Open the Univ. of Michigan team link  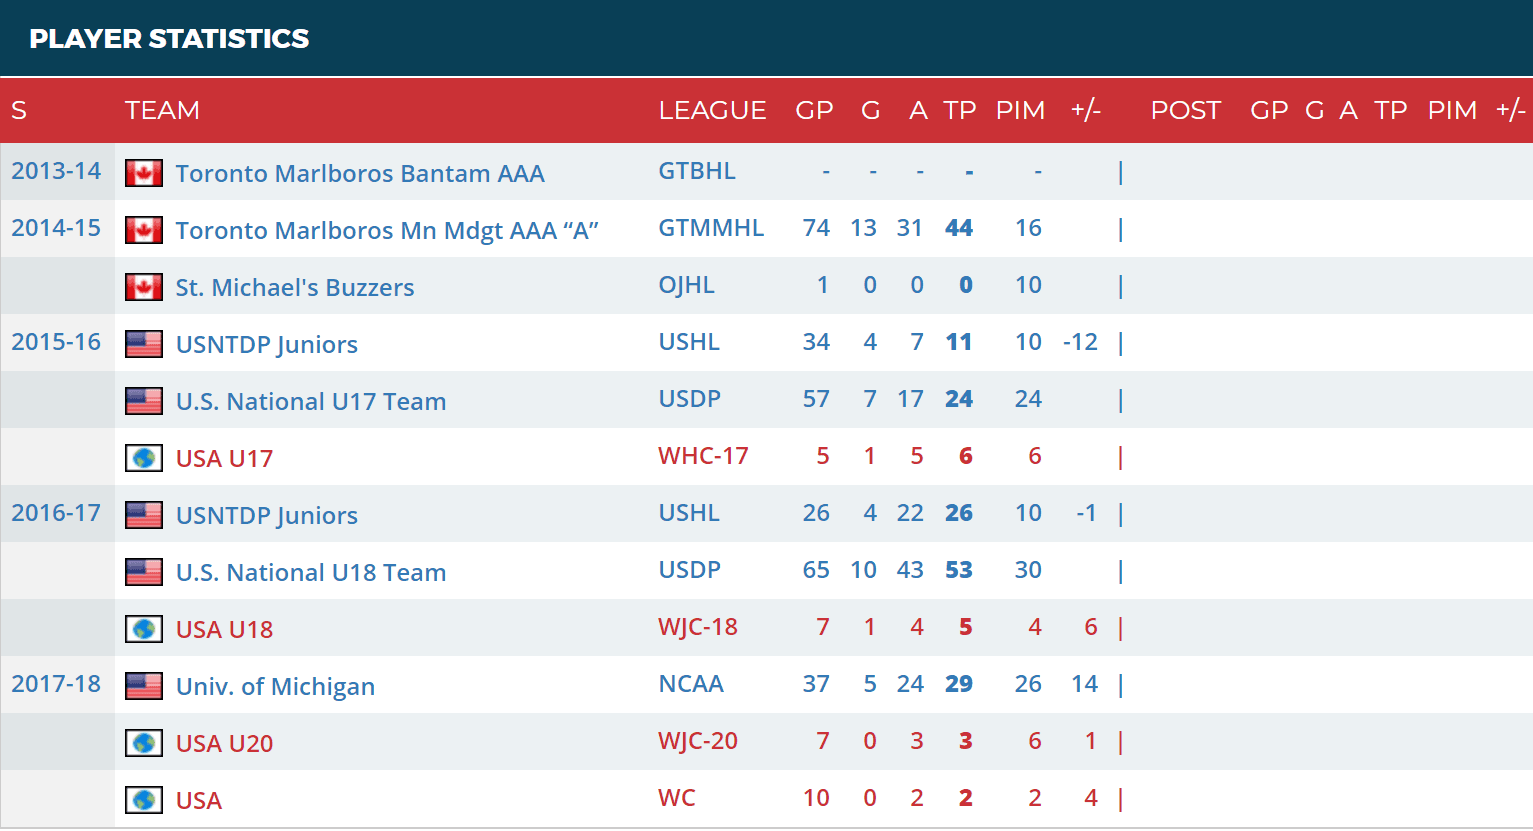point(275,687)
